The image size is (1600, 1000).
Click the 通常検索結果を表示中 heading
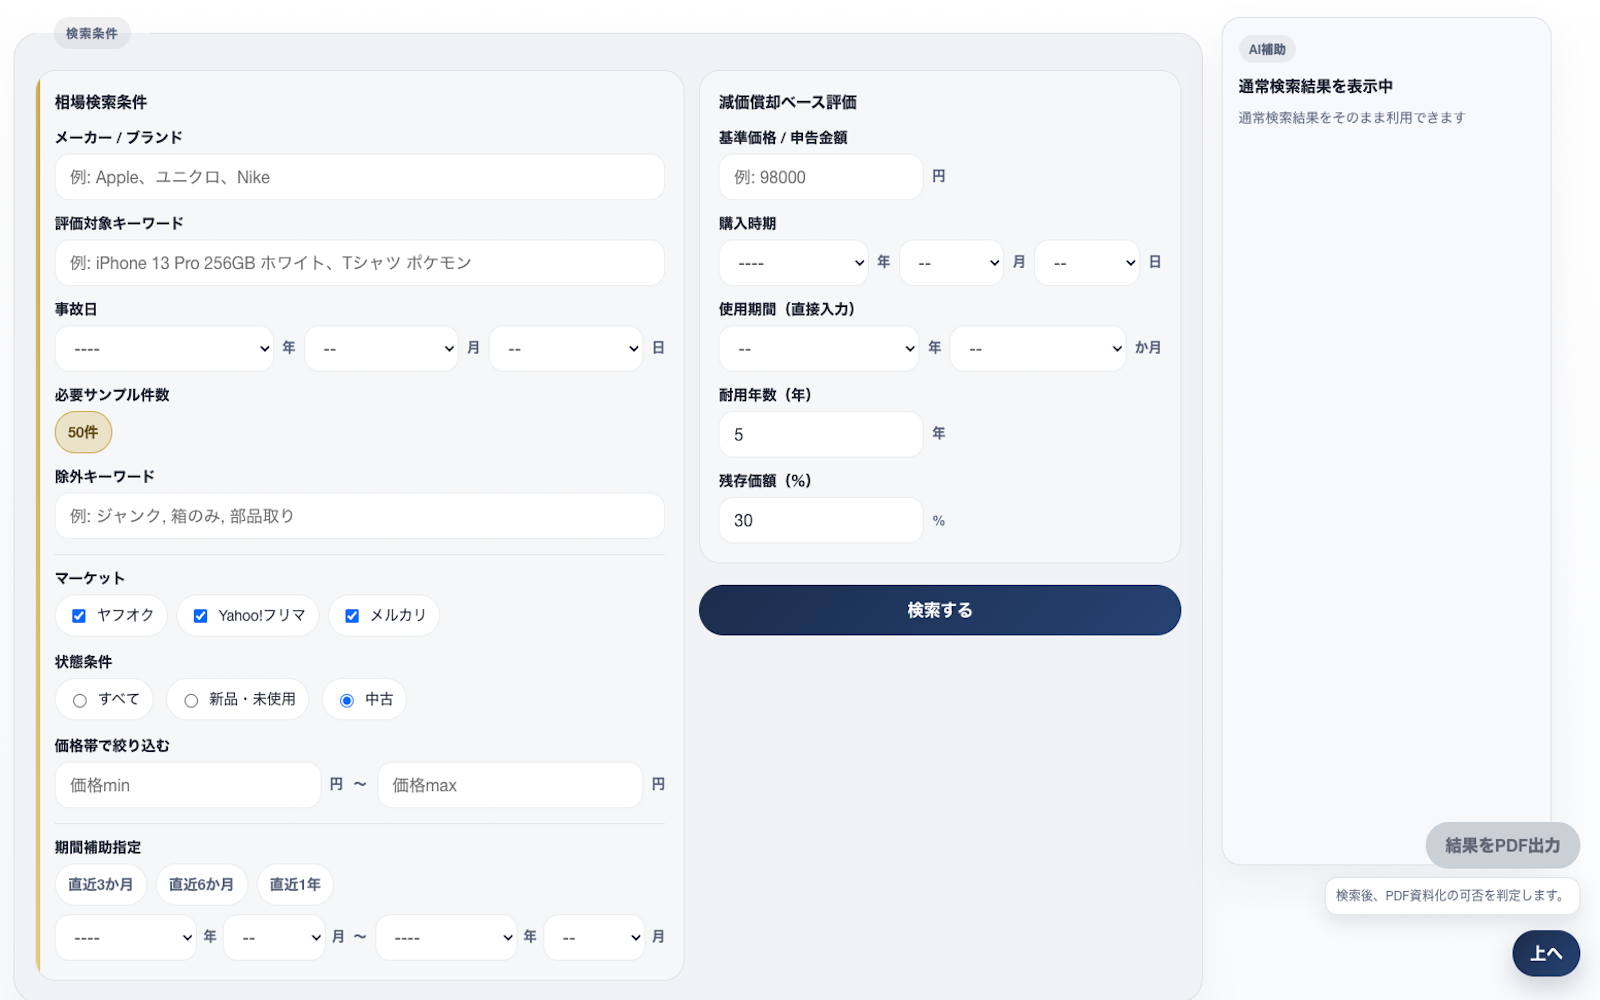point(1316,87)
